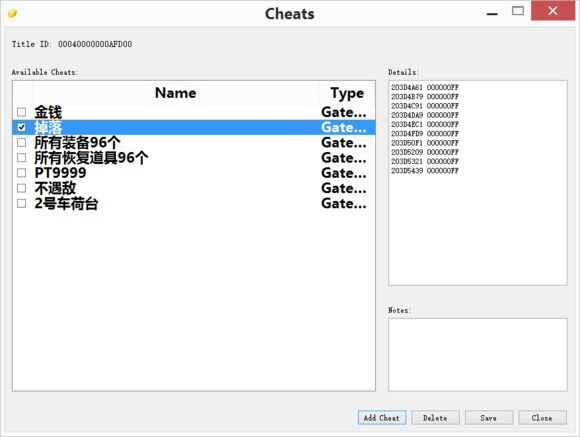Screen dimensions: 580x437
Task: Enable the PT9999 cheat checkbox
Action: (x=21, y=173)
